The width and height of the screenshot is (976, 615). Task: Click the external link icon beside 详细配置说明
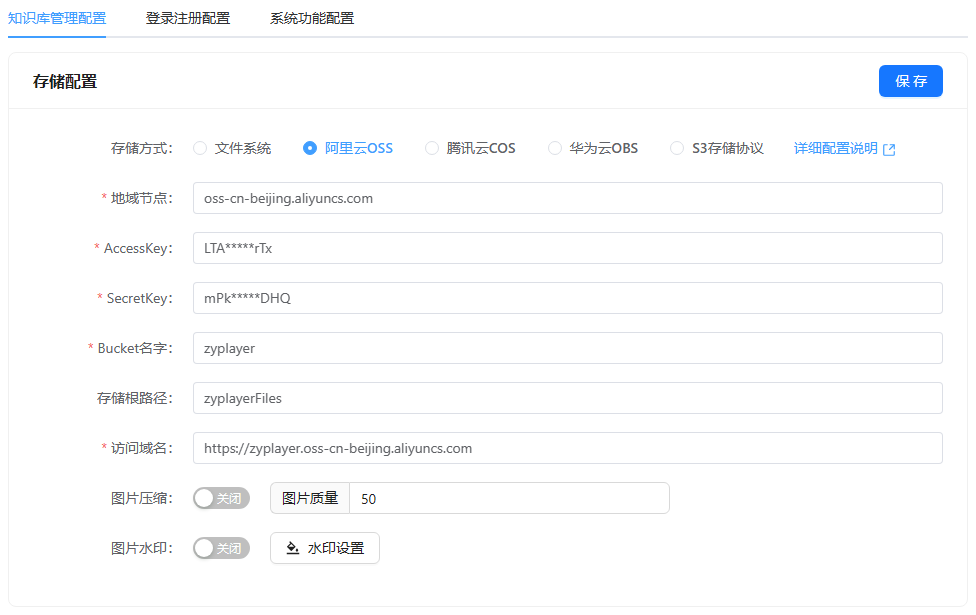889,149
